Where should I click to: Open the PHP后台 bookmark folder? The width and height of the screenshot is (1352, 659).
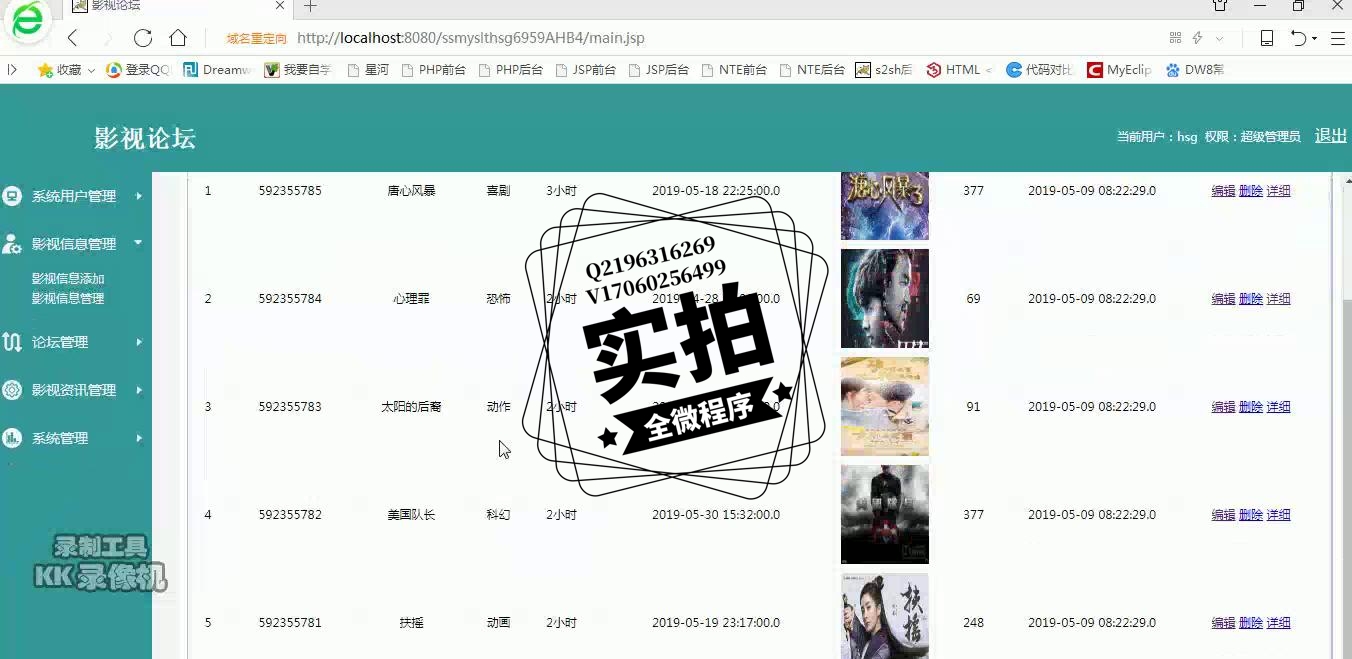click(510, 70)
